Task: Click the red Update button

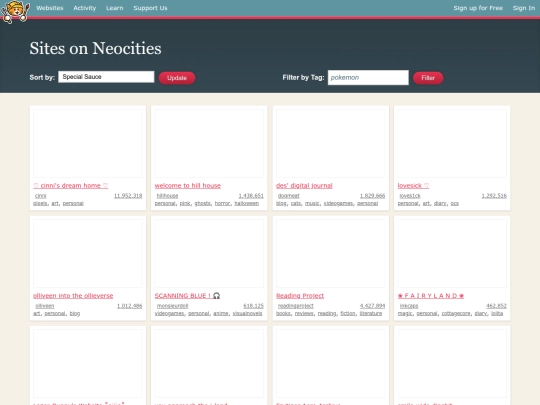Action: point(177,78)
